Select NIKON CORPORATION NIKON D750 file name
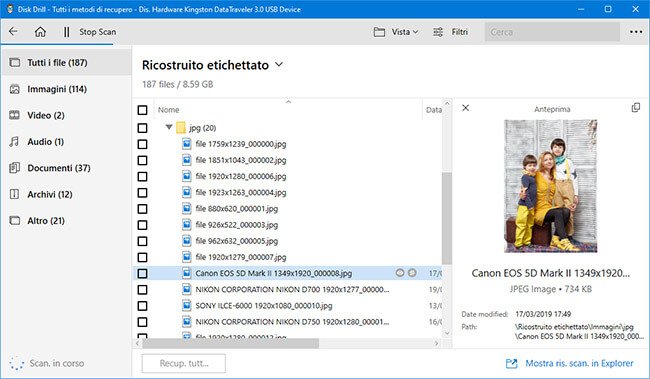The height and width of the screenshot is (379, 650). [x=292, y=322]
